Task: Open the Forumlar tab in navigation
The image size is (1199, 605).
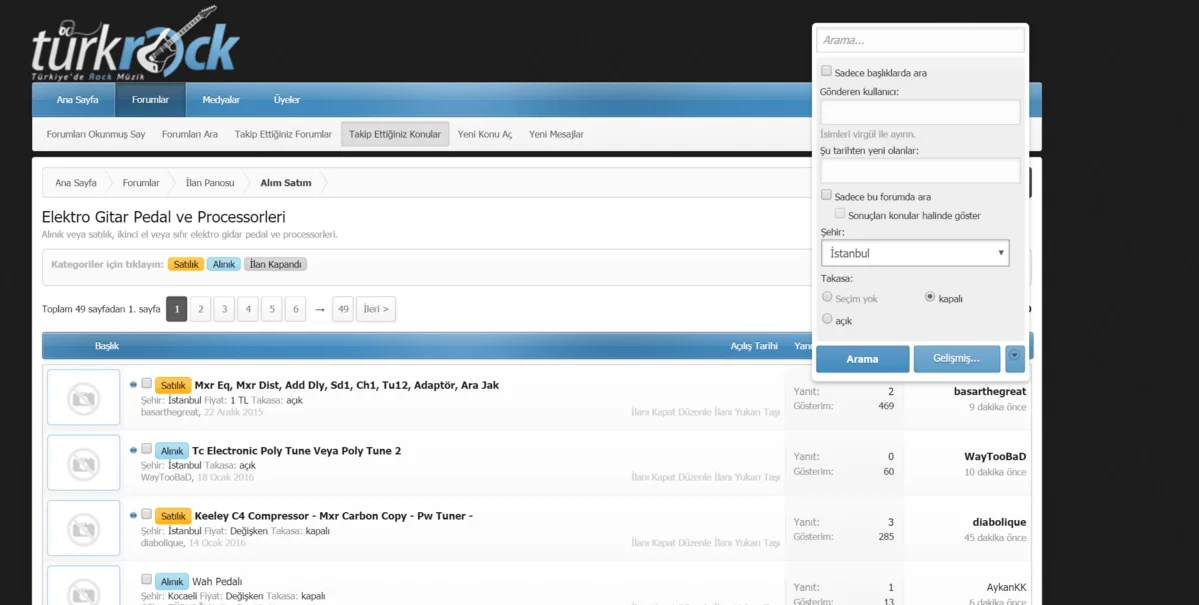Action: pyautogui.click(x=150, y=100)
